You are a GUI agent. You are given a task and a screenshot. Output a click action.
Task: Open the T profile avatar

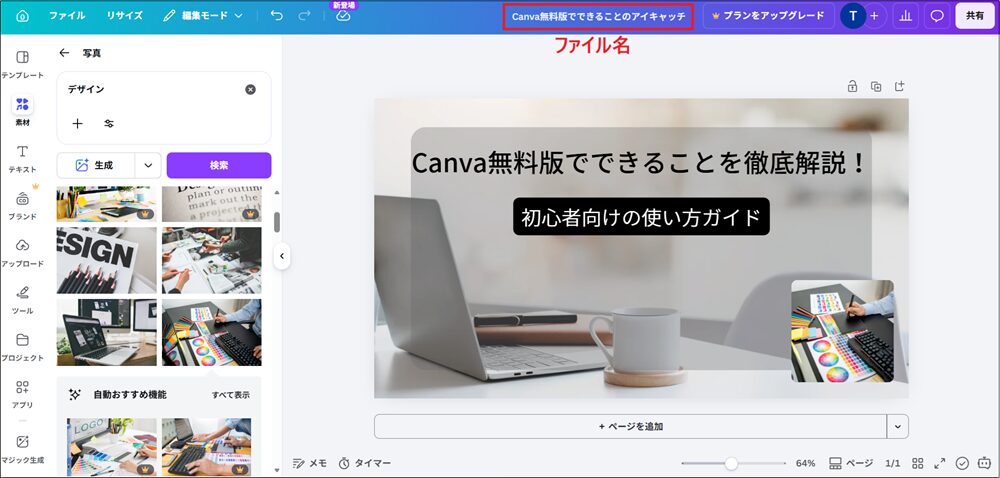coord(853,17)
